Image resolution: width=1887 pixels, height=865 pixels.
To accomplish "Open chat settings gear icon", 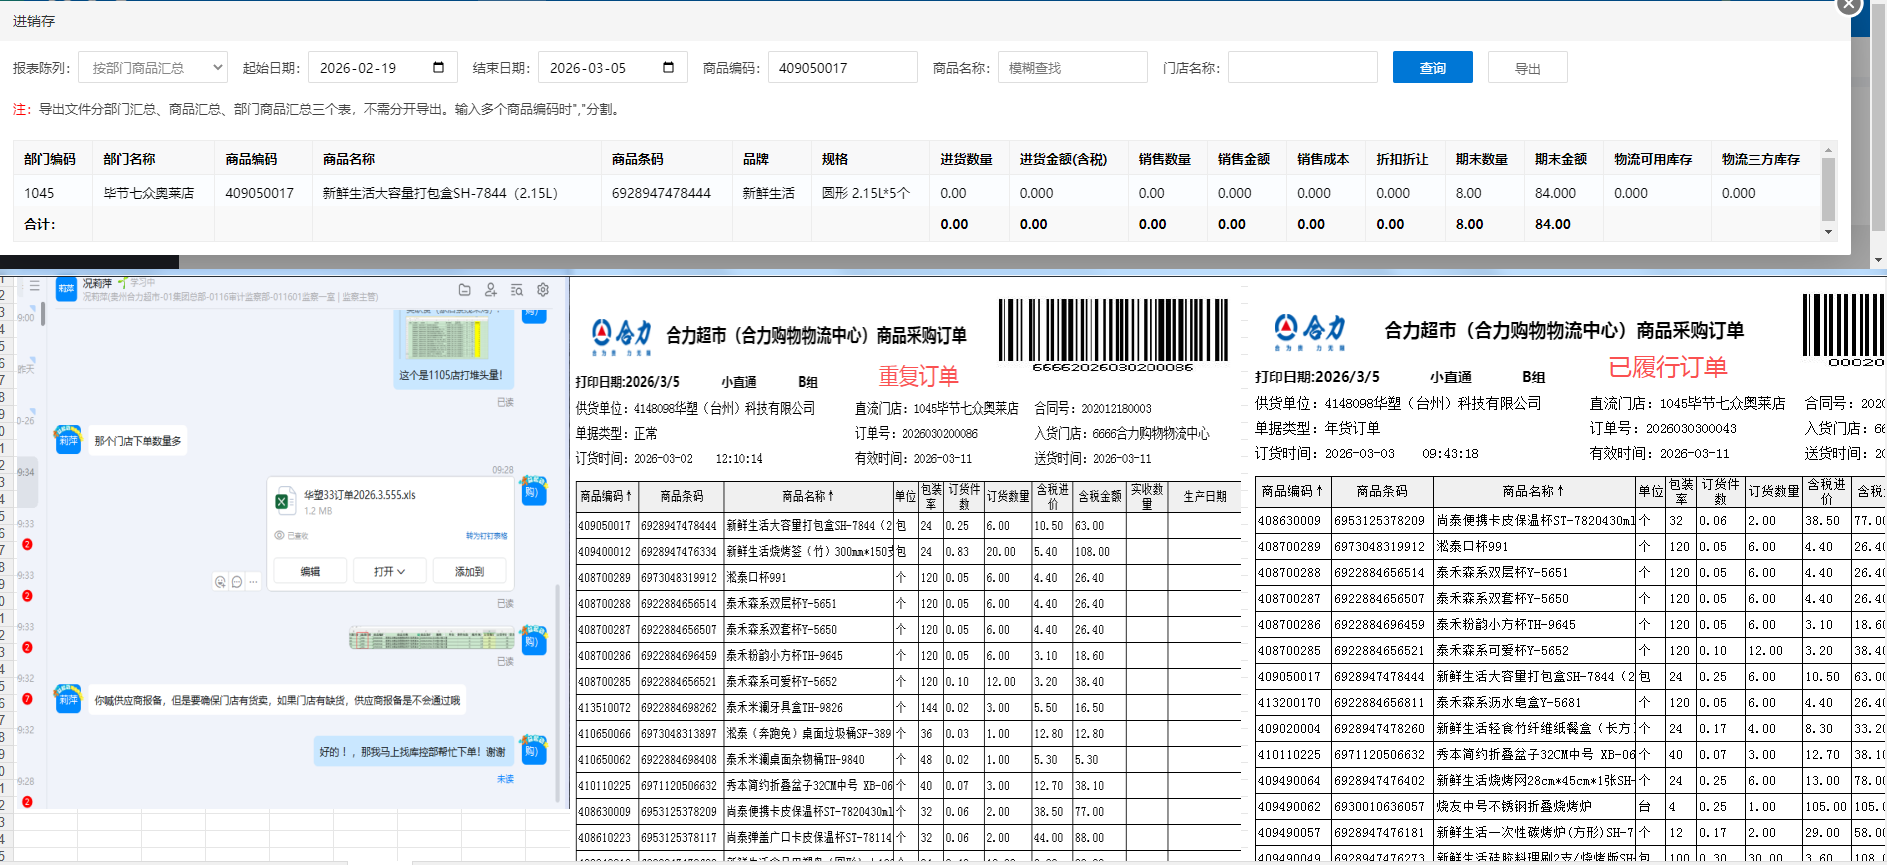I will click(x=543, y=290).
